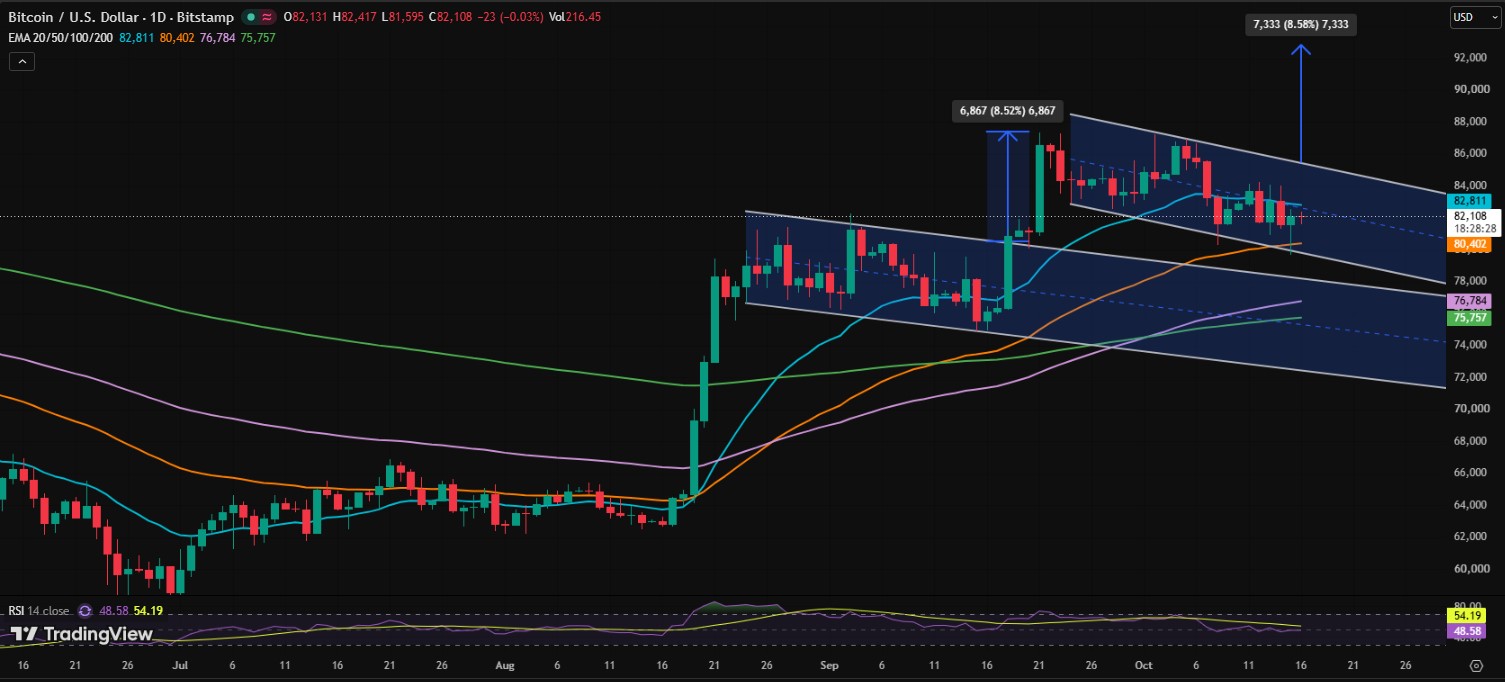Open chart settings gear at bottom-right corner
The width and height of the screenshot is (1505, 682).
(1476, 664)
